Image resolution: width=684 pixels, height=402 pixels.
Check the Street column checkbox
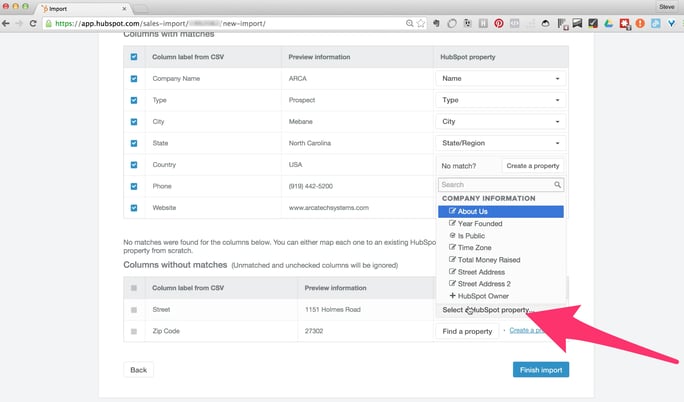tap(134, 310)
